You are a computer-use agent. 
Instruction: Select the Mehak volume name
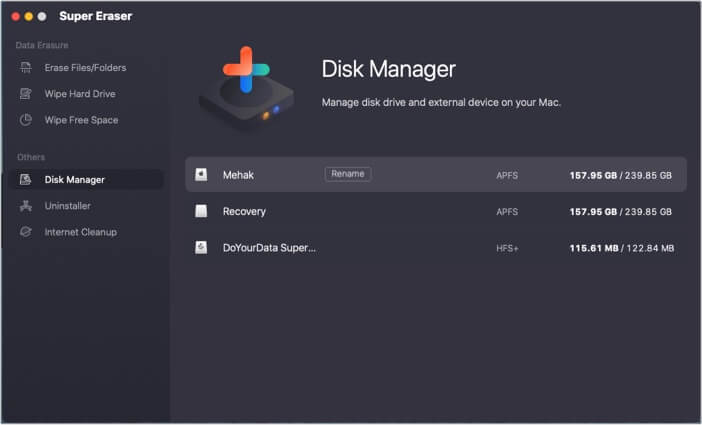point(238,175)
